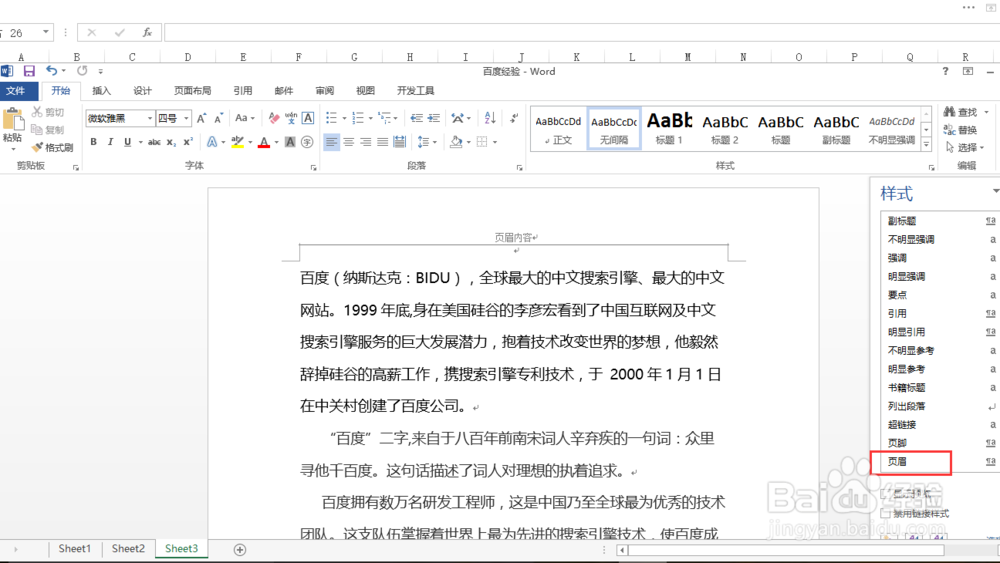Justify the paragraph text

tap(383, 142)
